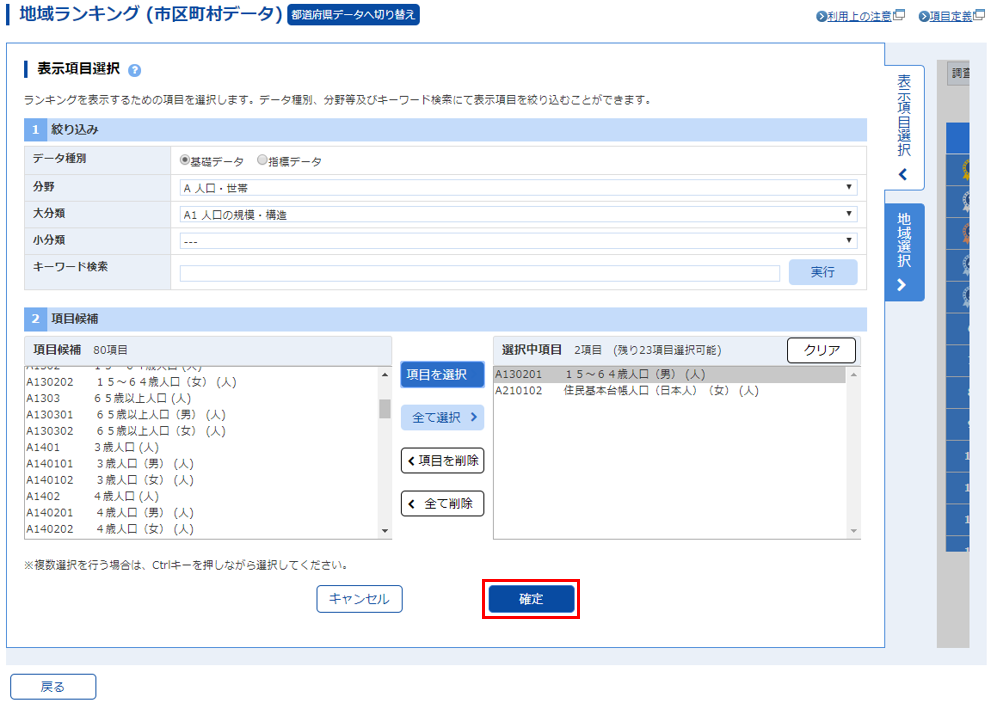Viewport: 989px width, 703px height.
Task: Select candidate A140201 4歳人口（男）
Action: [202, 513]
